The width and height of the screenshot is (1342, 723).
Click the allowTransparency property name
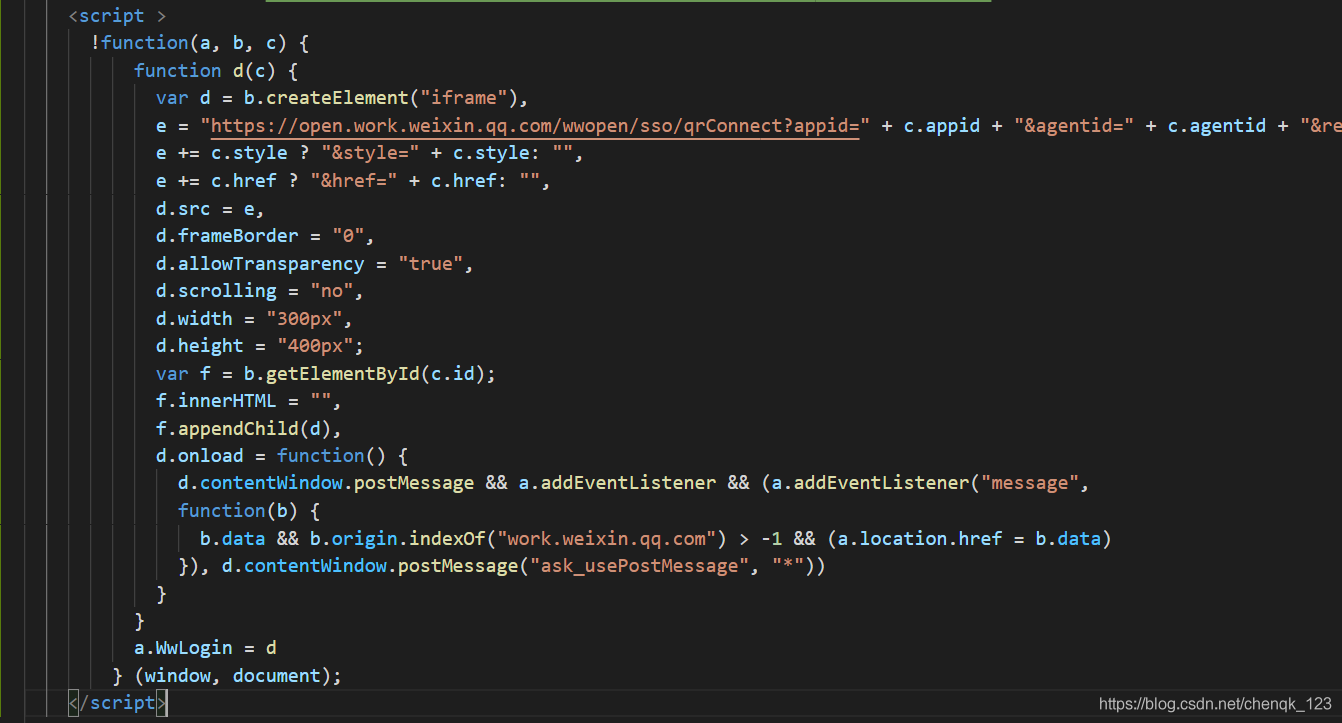tap(271, 264)
